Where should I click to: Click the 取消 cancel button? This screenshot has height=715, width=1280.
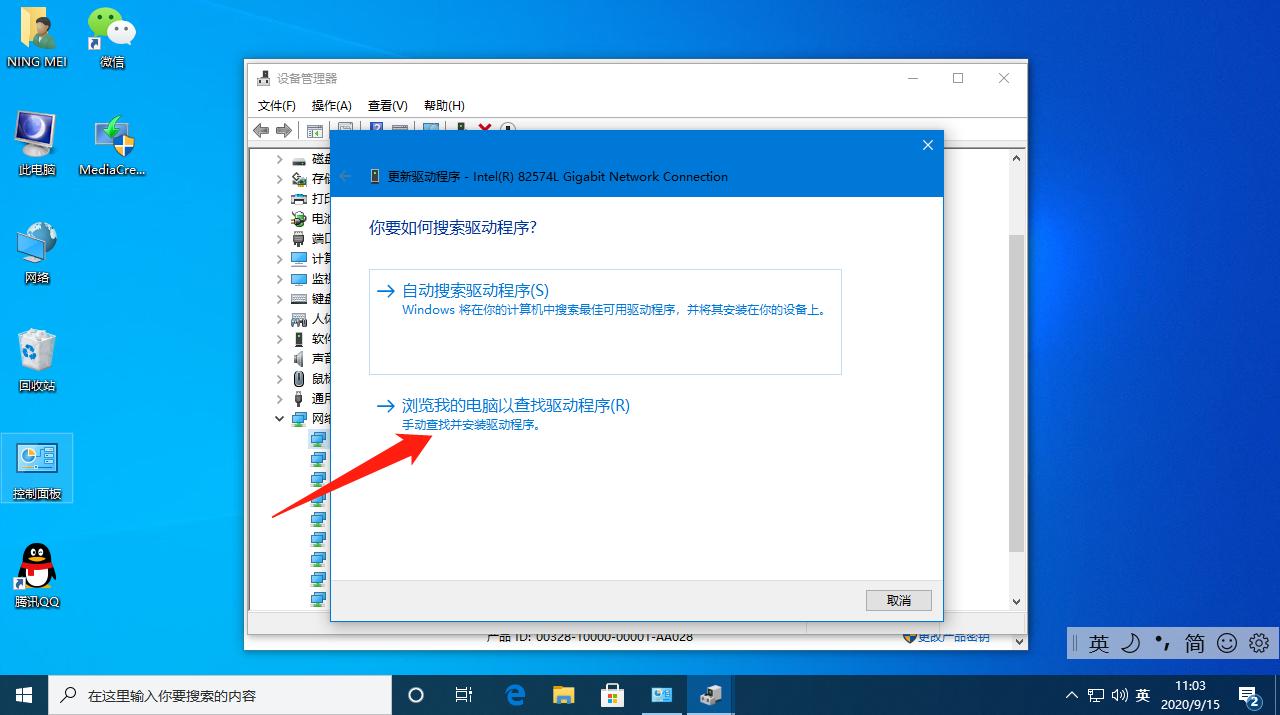pyautogui.click(x=897, y=600)
